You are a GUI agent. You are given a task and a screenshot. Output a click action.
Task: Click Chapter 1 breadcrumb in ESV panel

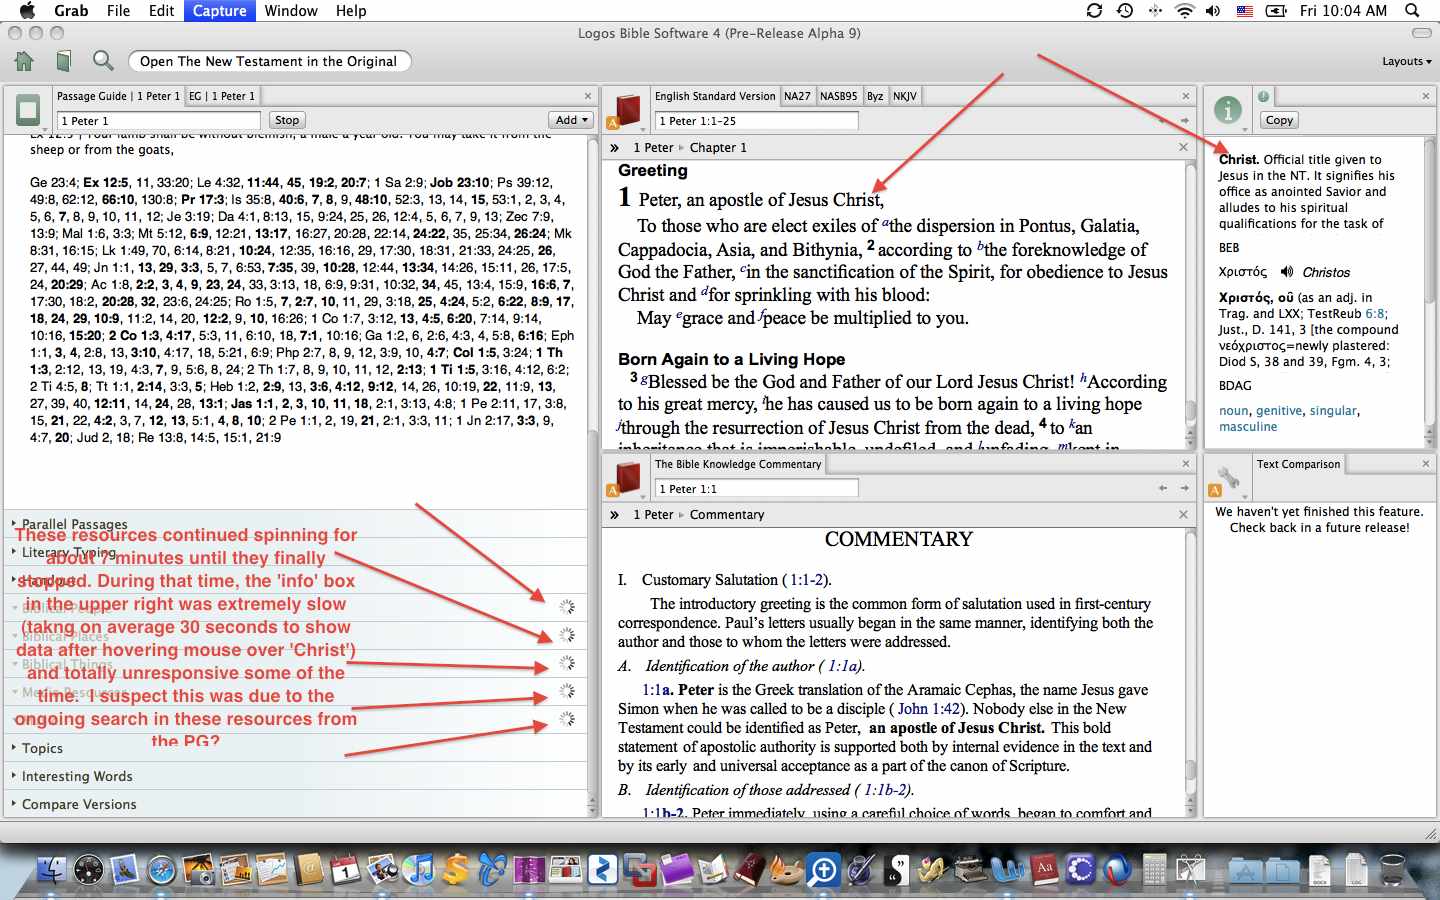718,147
